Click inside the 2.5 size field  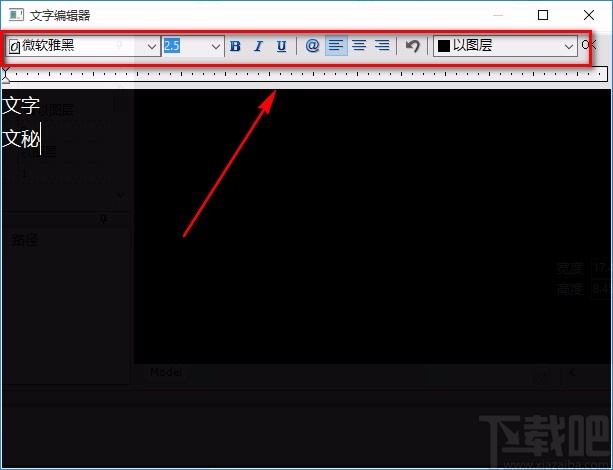(185, 46)
